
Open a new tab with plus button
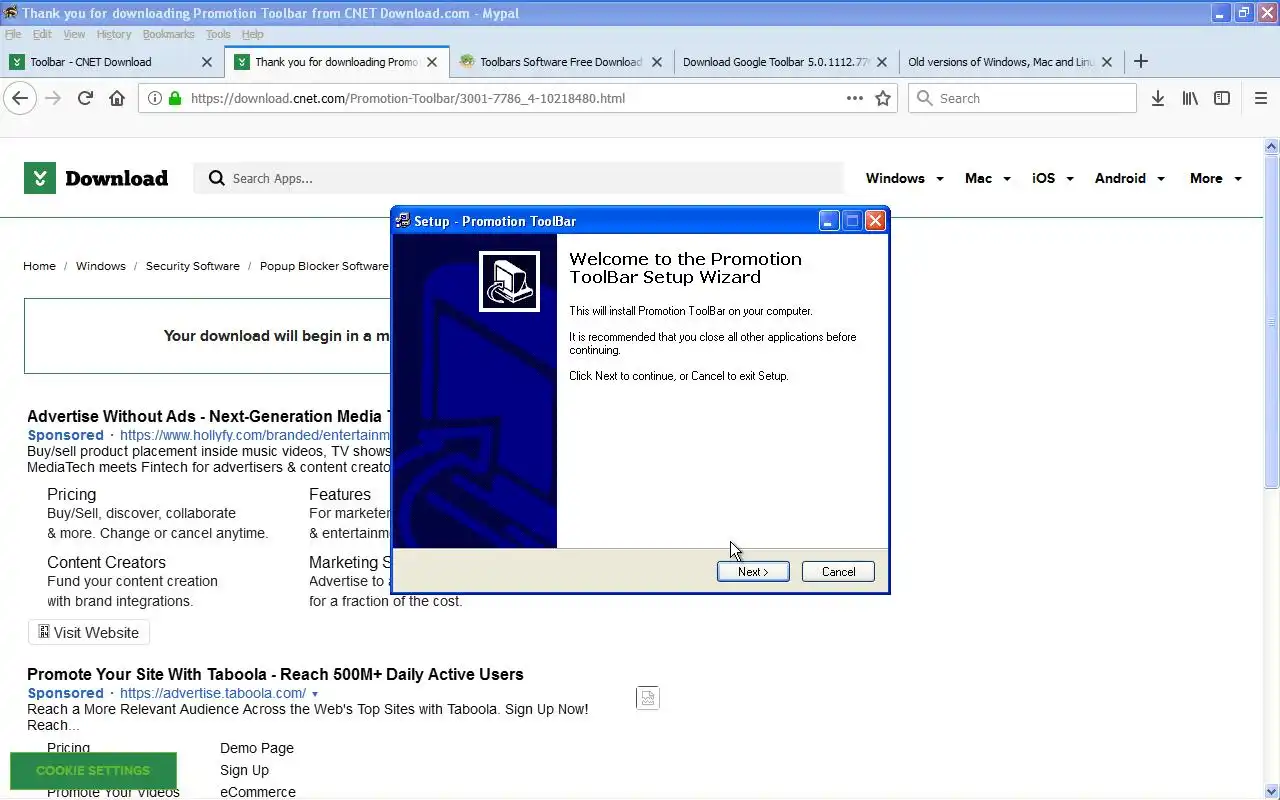click(x=1141, y=61)
